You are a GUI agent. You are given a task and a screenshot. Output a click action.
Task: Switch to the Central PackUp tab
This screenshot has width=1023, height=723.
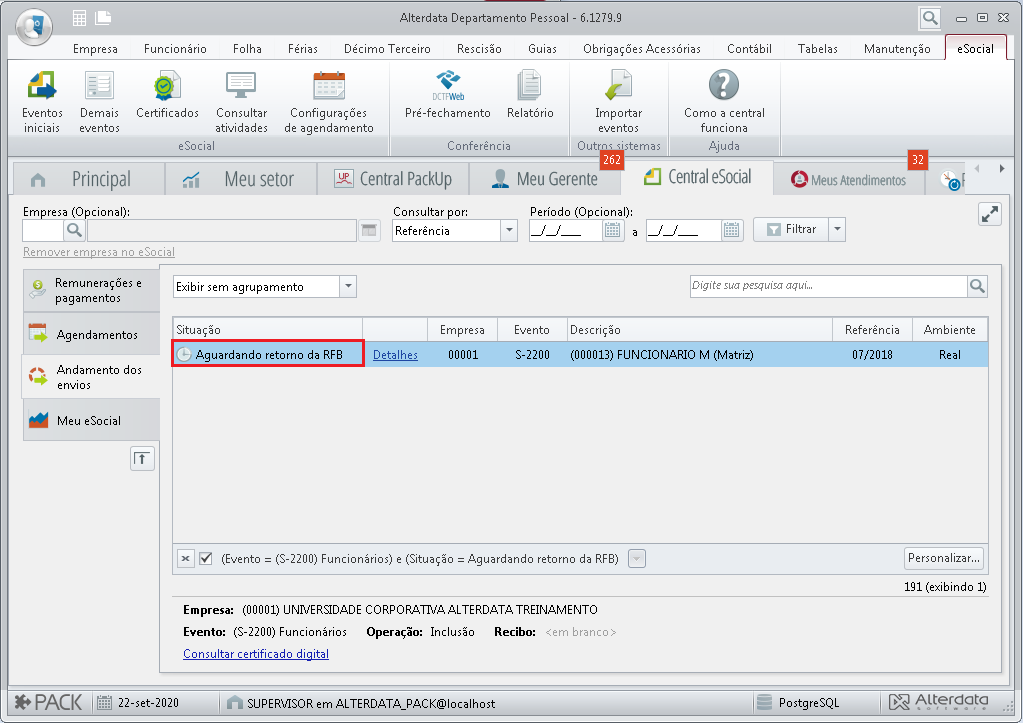point(393,179)
